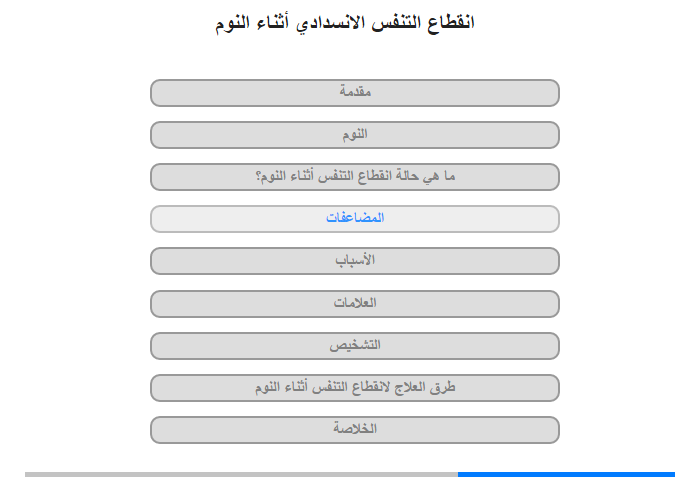Viewport: 700px width, 480px height.
Task: Click the gray part of progress bar
Action: pyautogui.click(x=242, y=474)
